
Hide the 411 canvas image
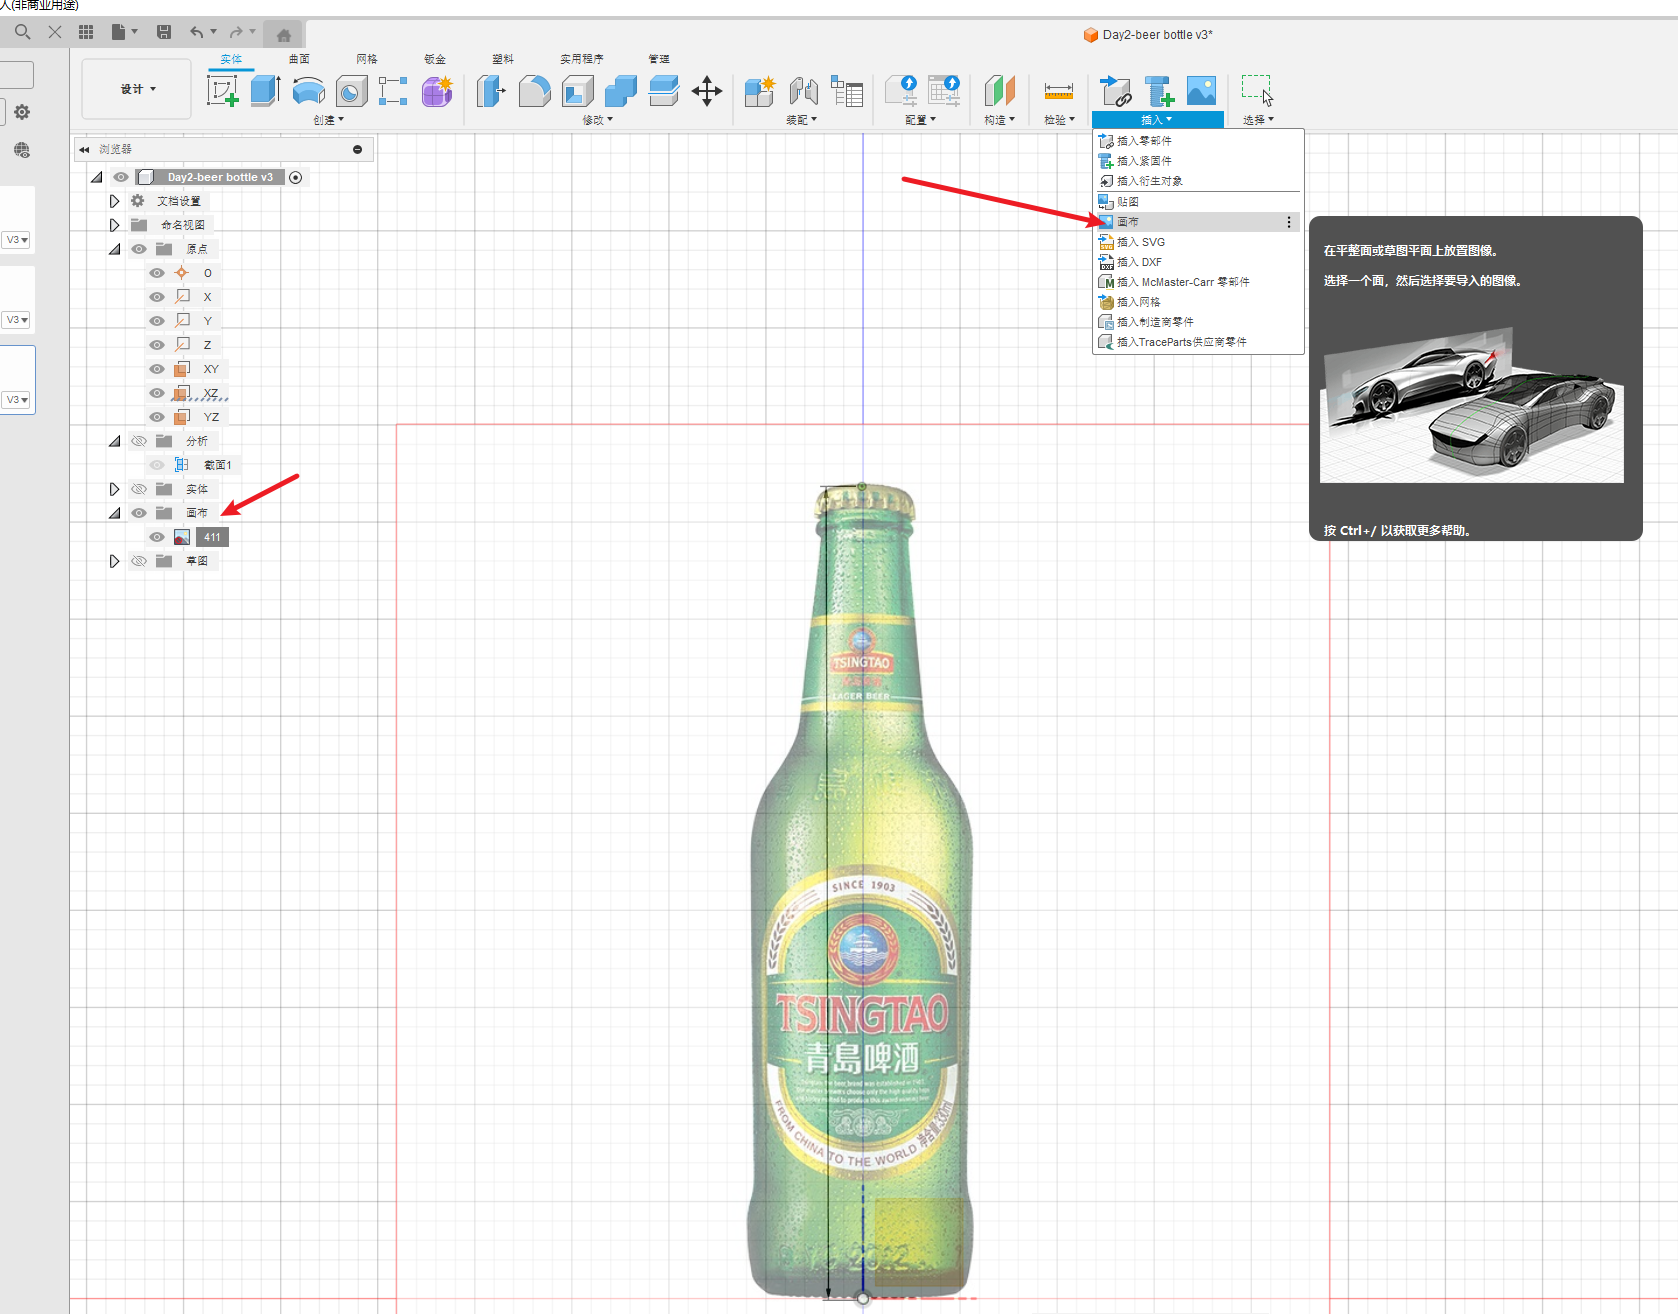point(157,537)
